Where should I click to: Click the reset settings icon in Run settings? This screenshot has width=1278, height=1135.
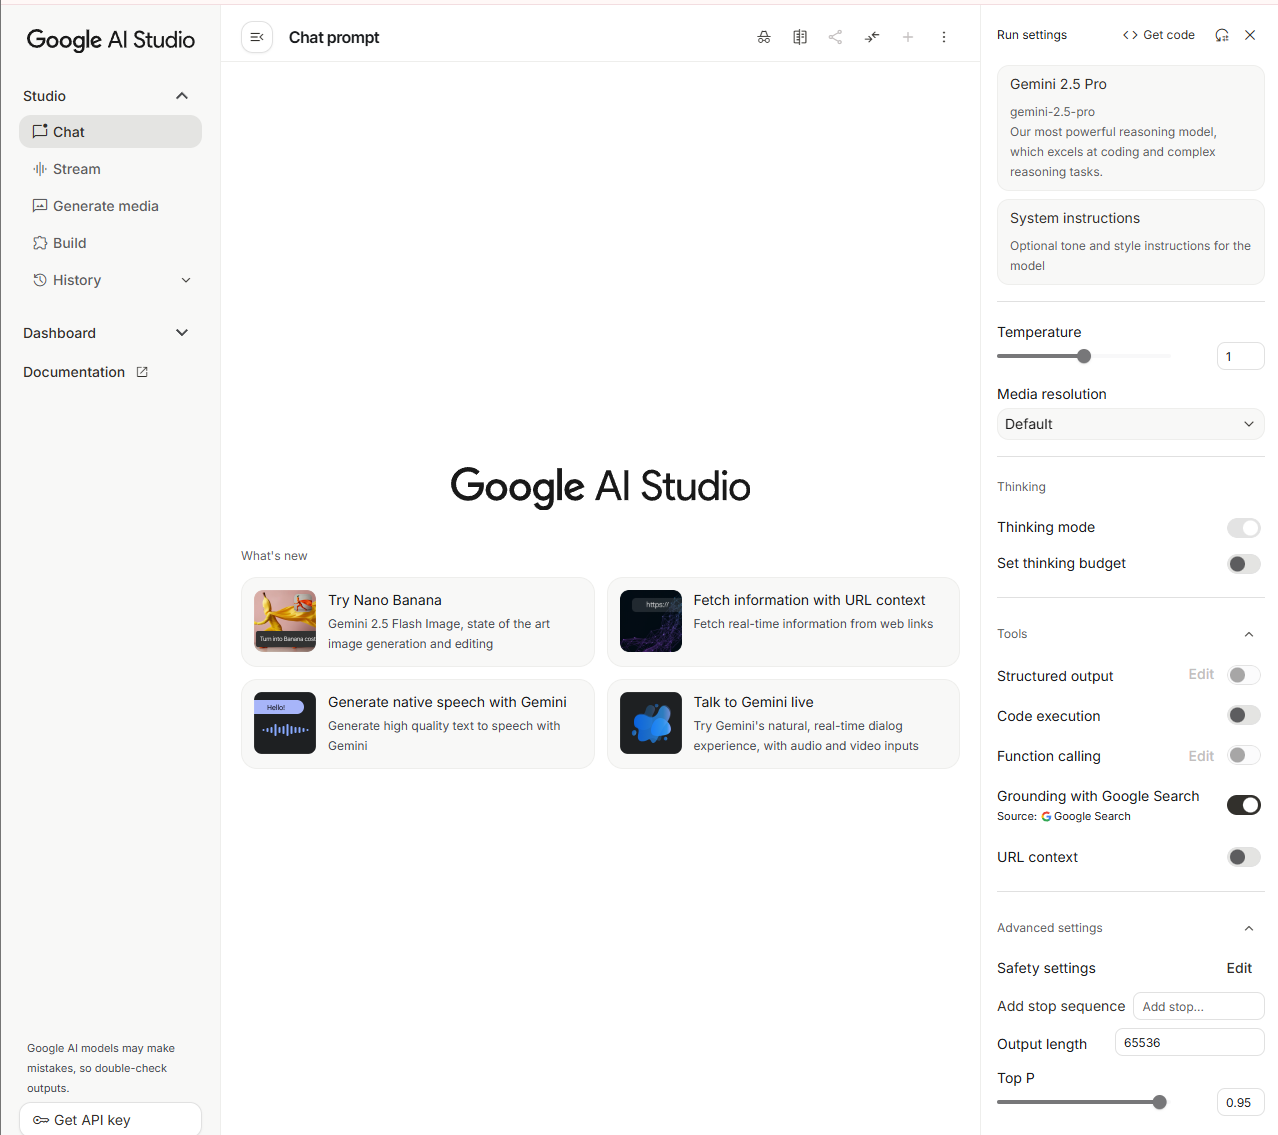(x=1222, y=35)
